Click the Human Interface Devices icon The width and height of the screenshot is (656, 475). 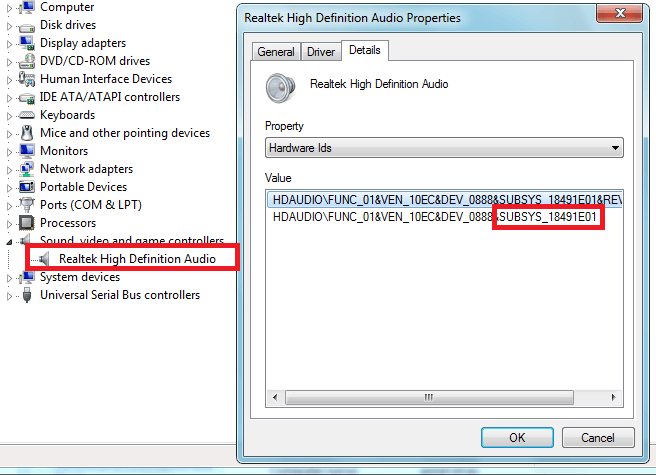coord(27,79)
